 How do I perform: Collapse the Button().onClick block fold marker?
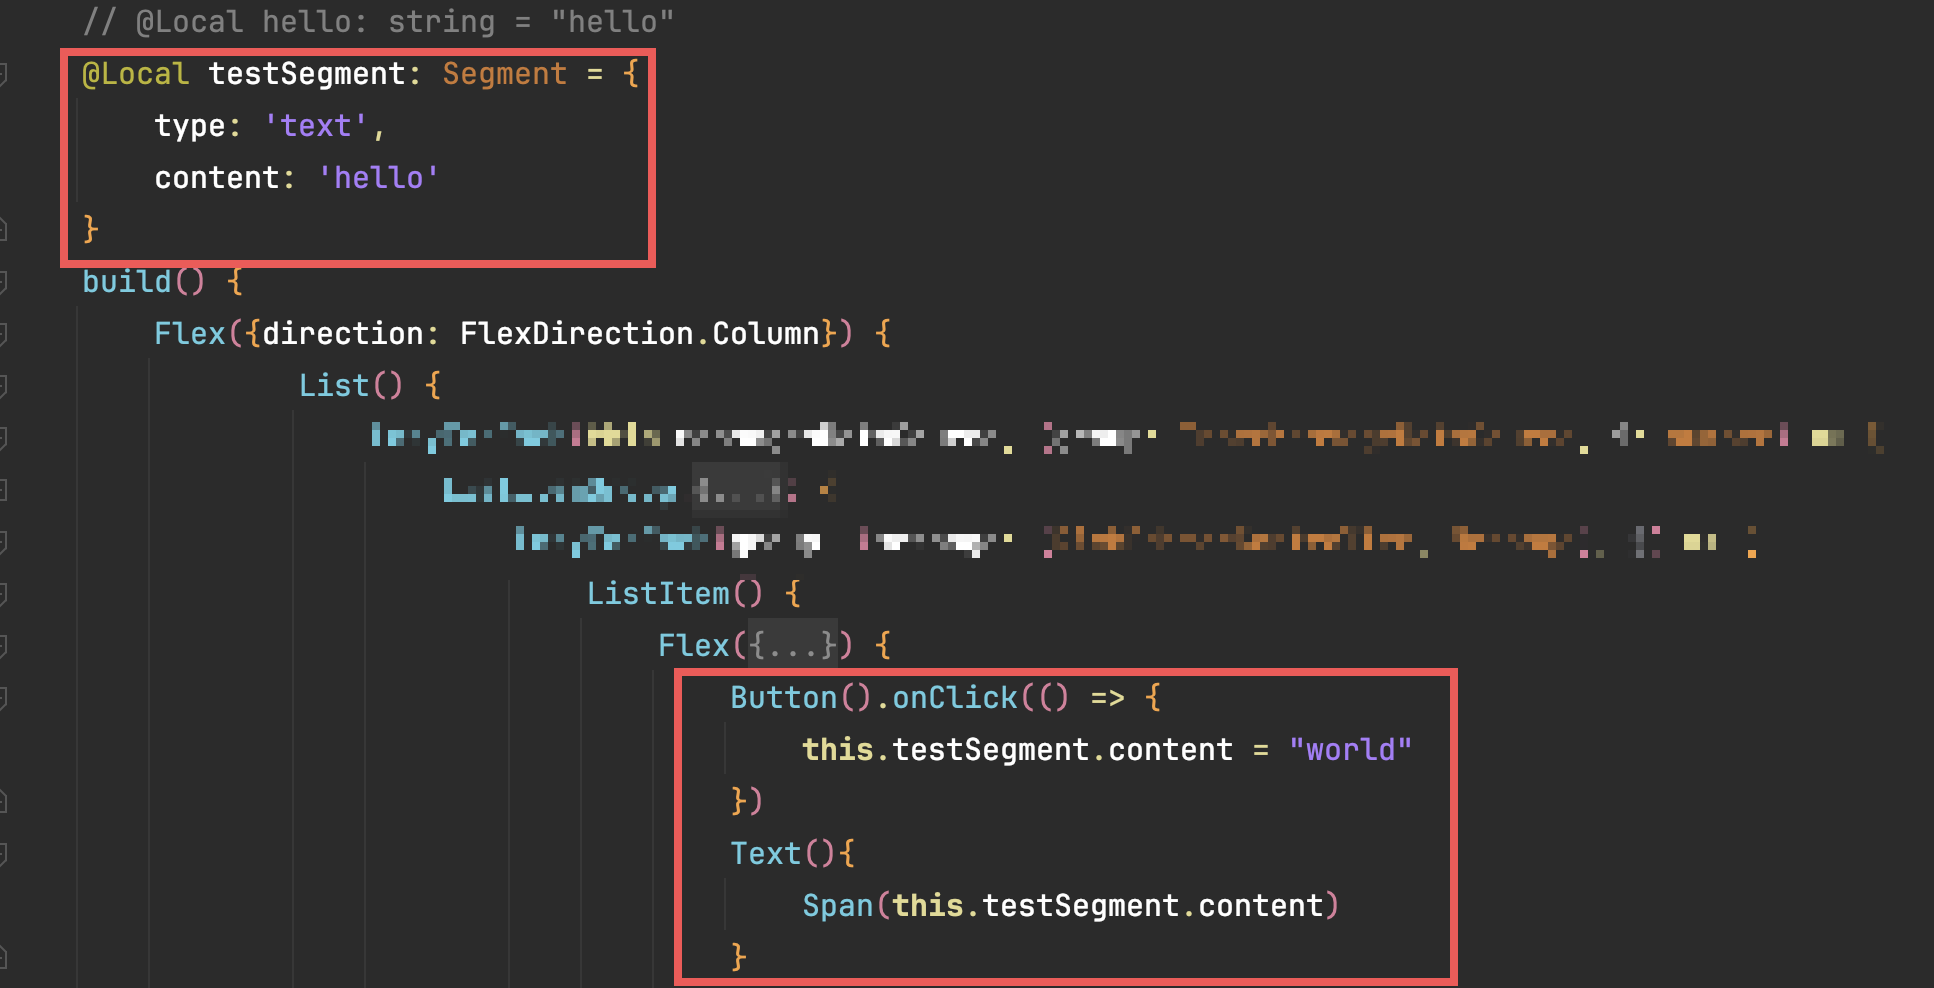coord(3,698)
